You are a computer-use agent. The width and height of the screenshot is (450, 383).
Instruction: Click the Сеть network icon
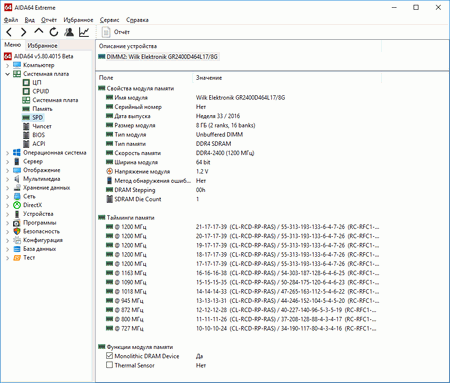pos(17,196)
